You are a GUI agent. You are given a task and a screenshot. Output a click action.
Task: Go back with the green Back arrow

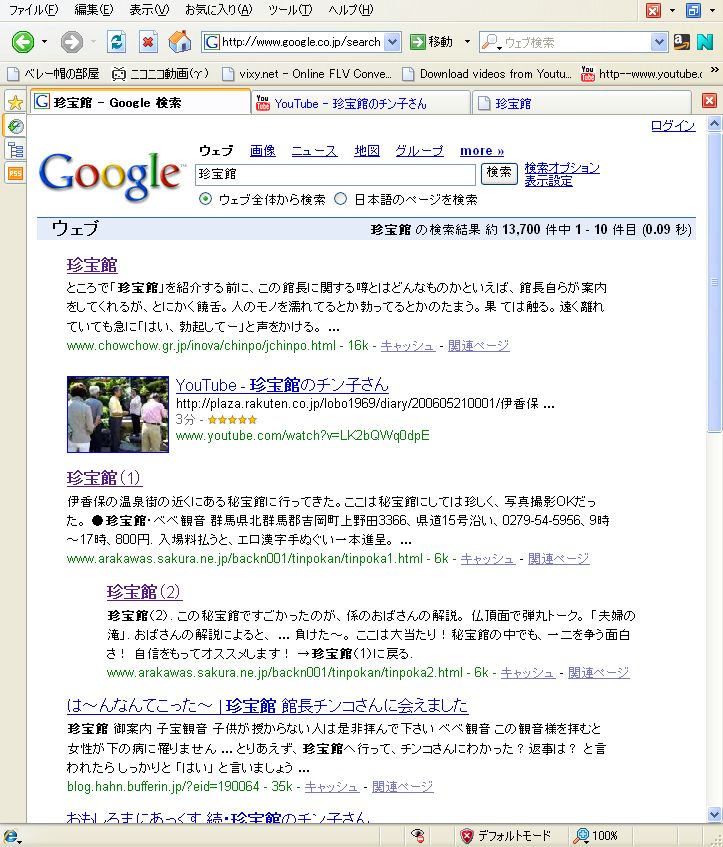tap(23, 42)
